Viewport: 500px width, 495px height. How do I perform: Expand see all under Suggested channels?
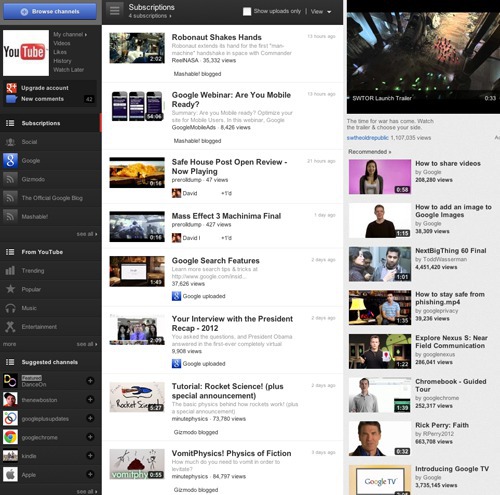click(x=87, y=491)
